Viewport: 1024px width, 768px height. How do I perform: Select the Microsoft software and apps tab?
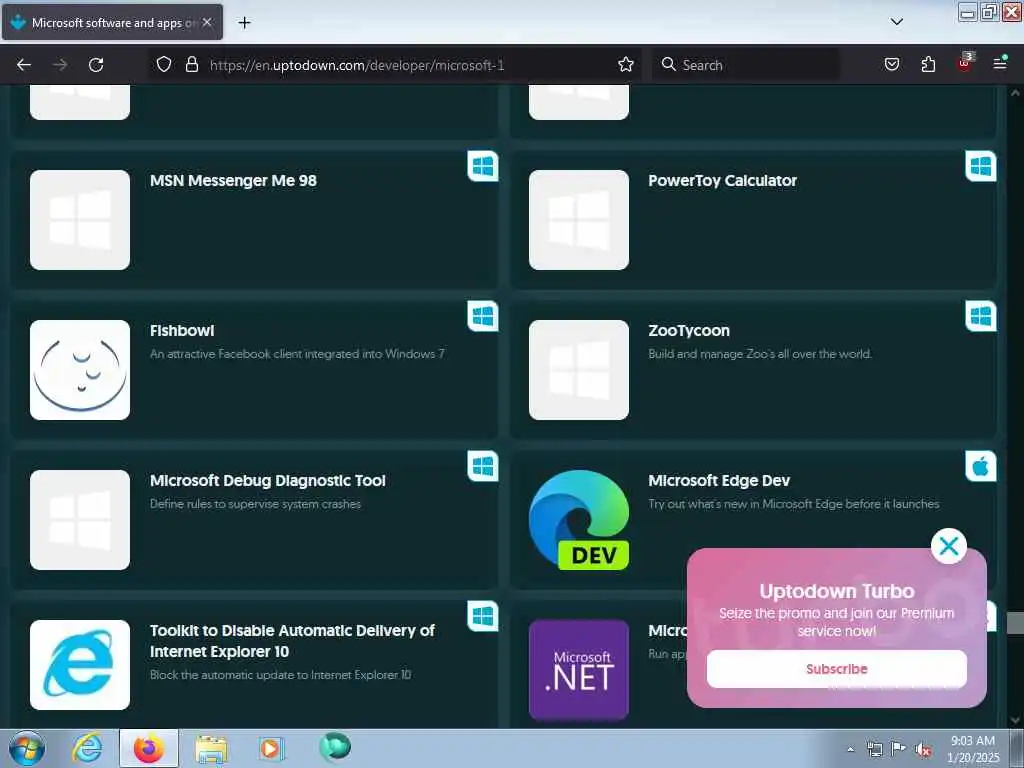pos(112,22)
